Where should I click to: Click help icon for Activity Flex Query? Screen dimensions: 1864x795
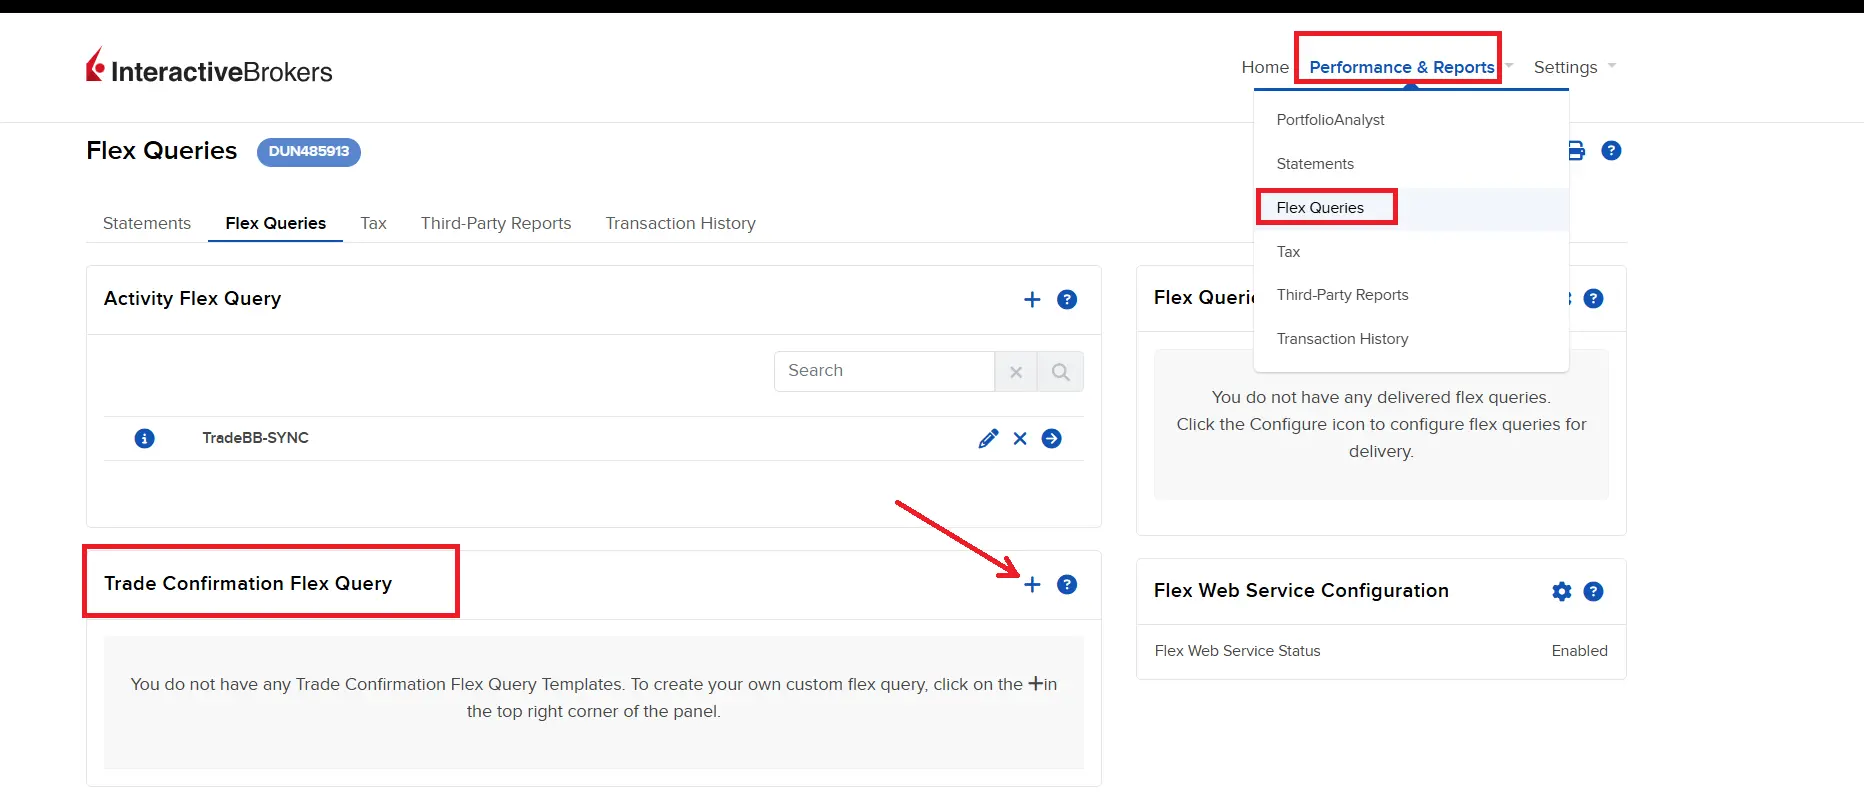pyautogui.click(x=1067, y=300)
